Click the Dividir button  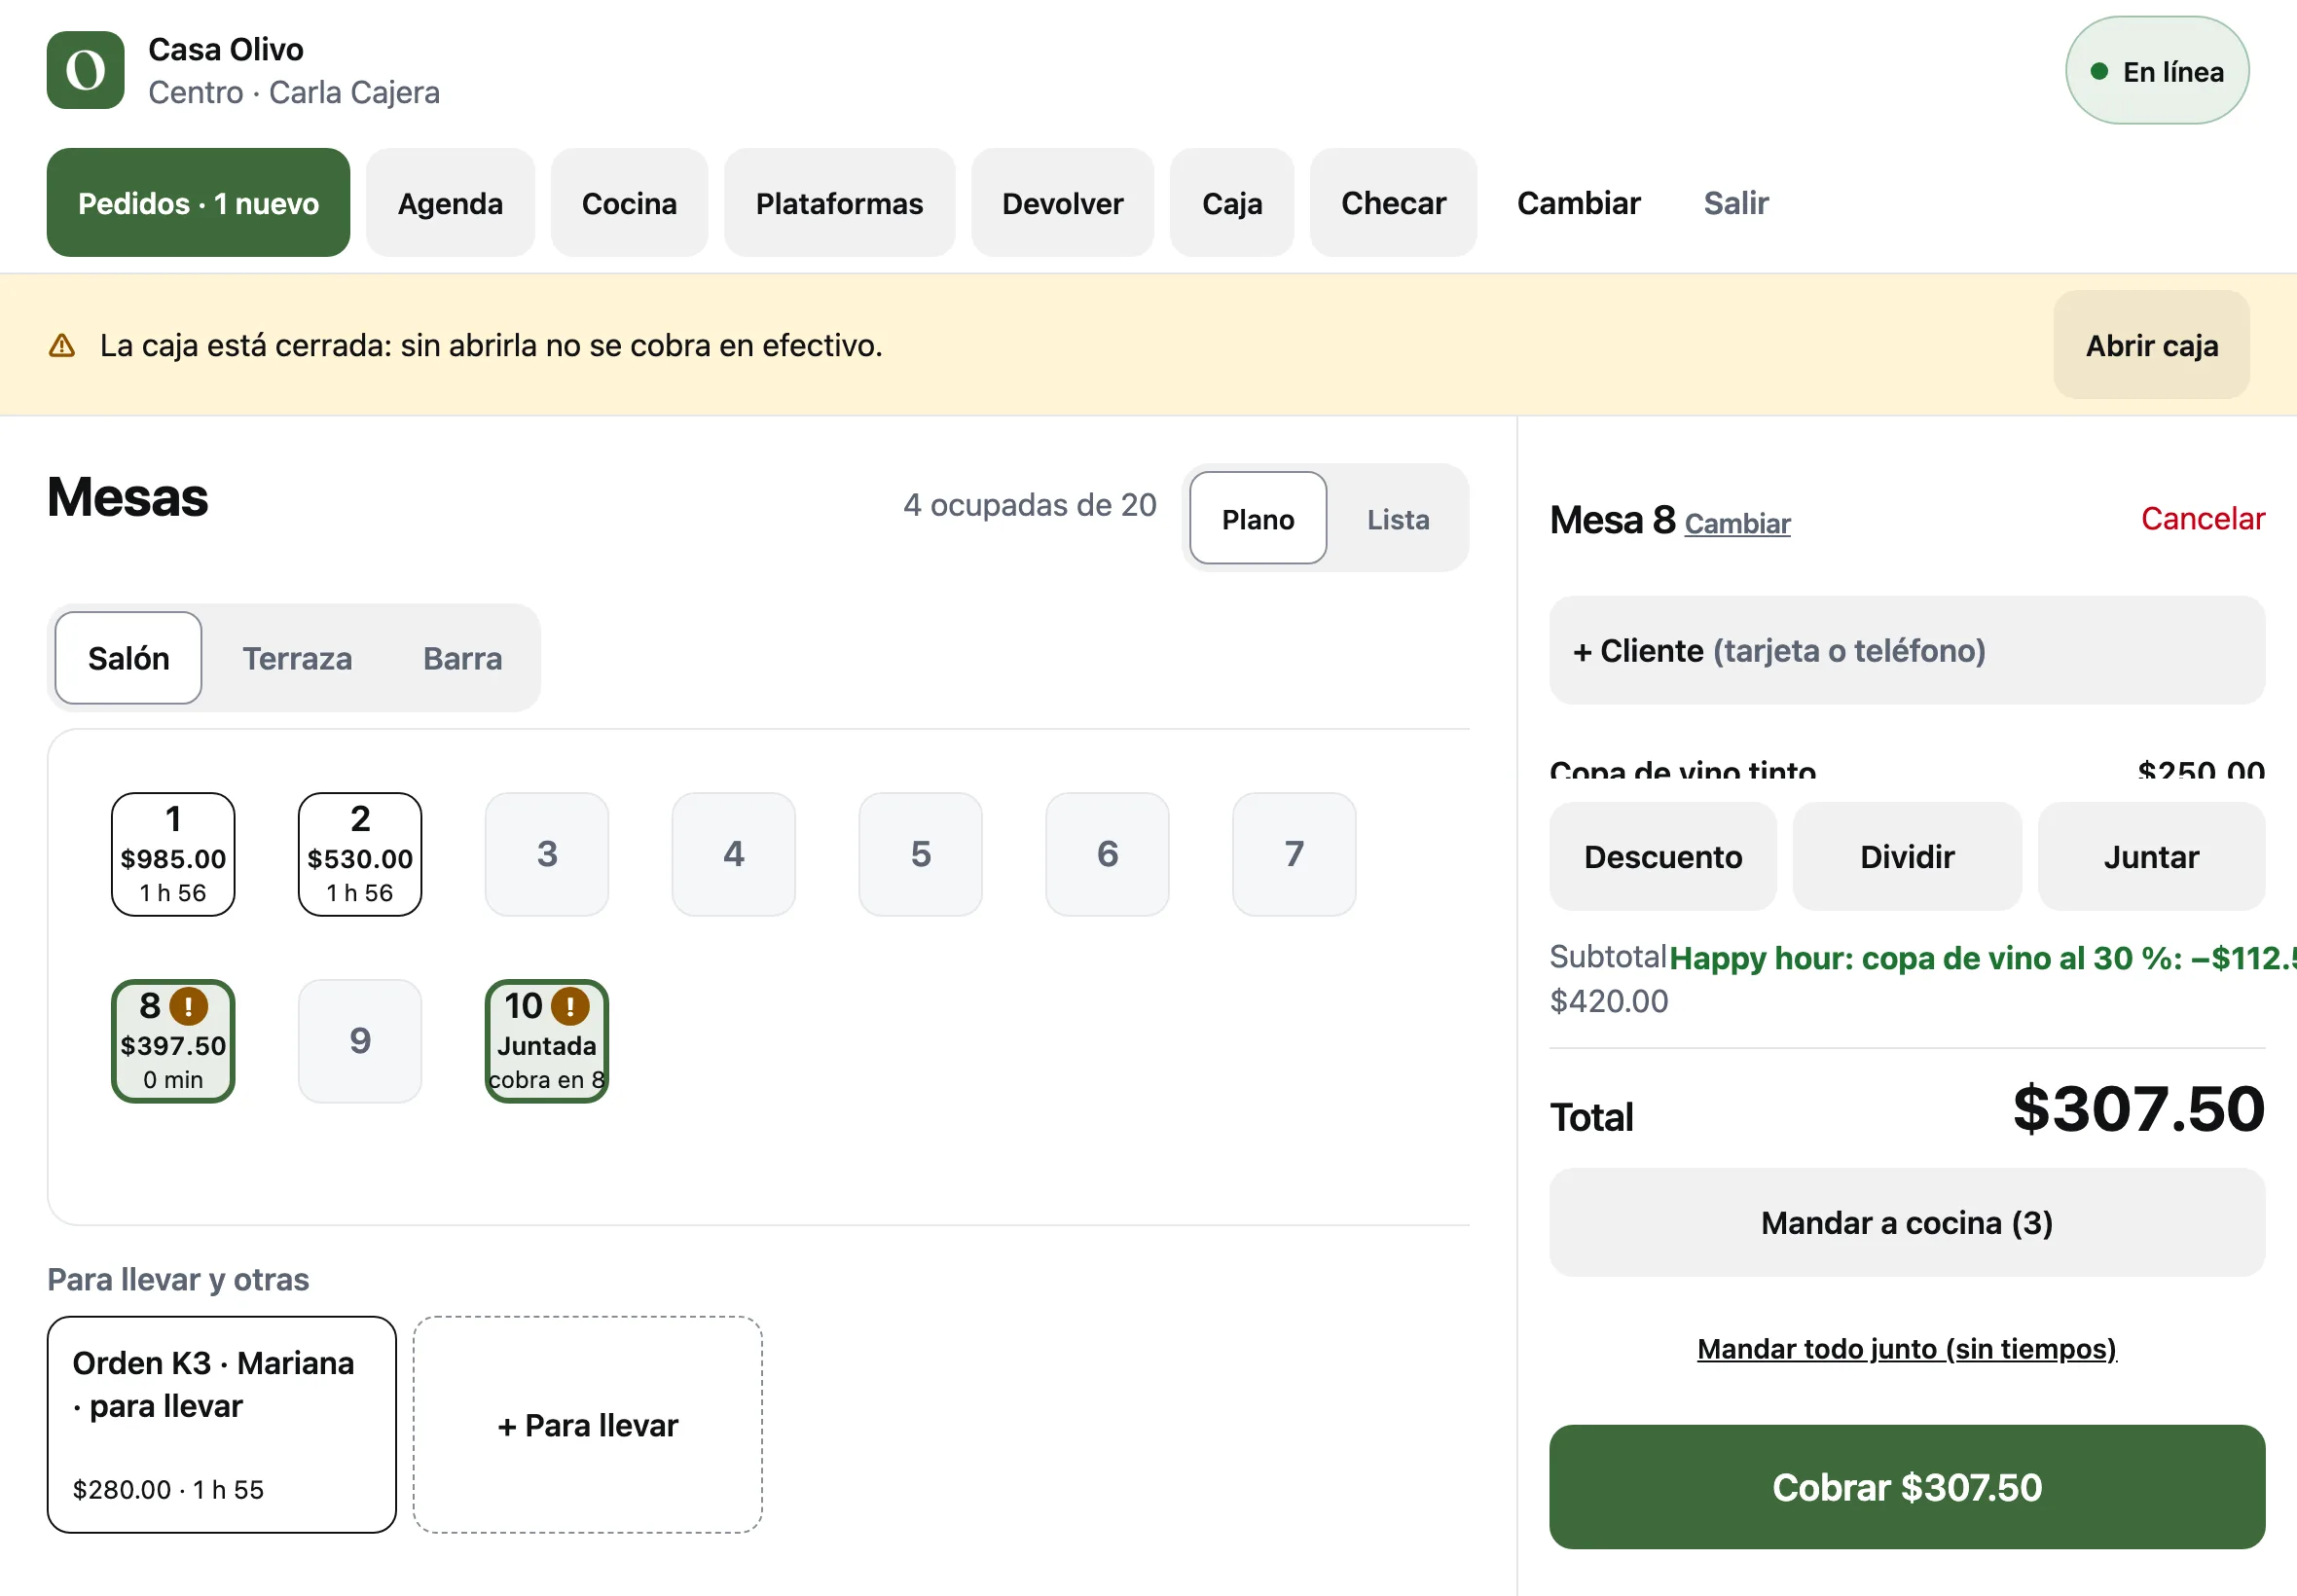tap(1907, 856)
